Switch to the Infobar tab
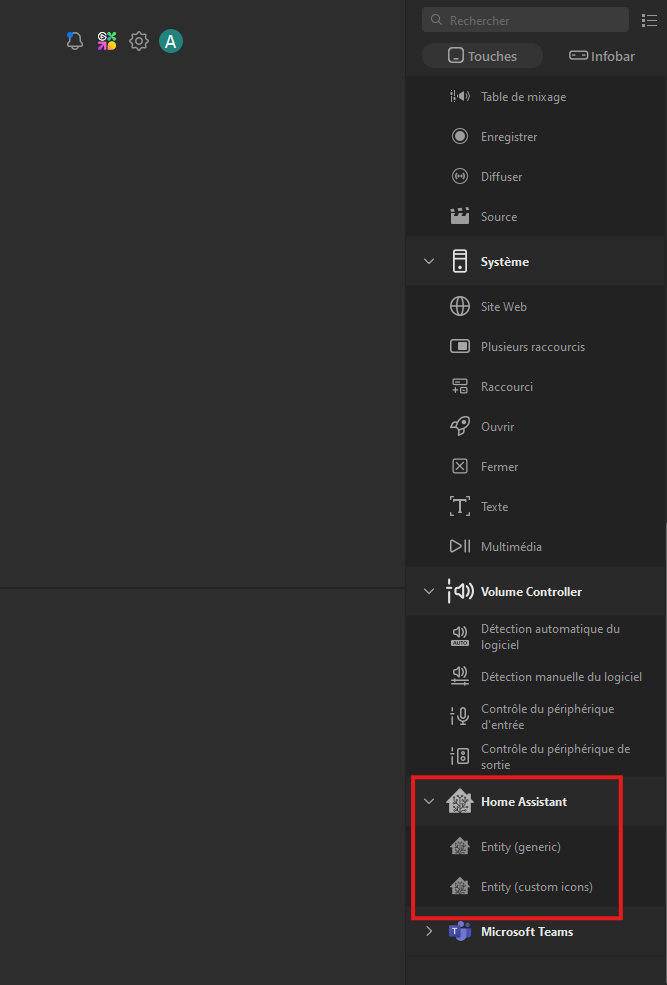 coord(602,56)
